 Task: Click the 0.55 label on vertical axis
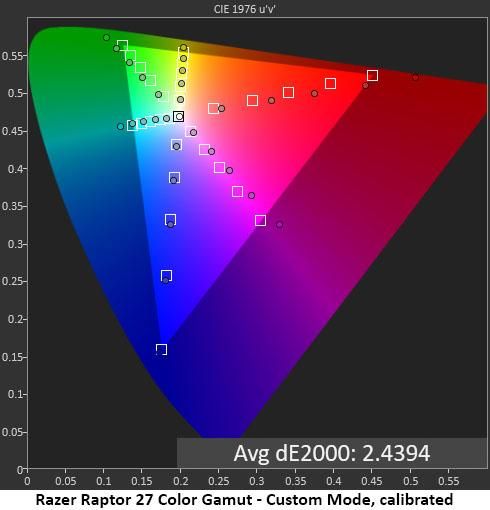[x=12, y=55]
